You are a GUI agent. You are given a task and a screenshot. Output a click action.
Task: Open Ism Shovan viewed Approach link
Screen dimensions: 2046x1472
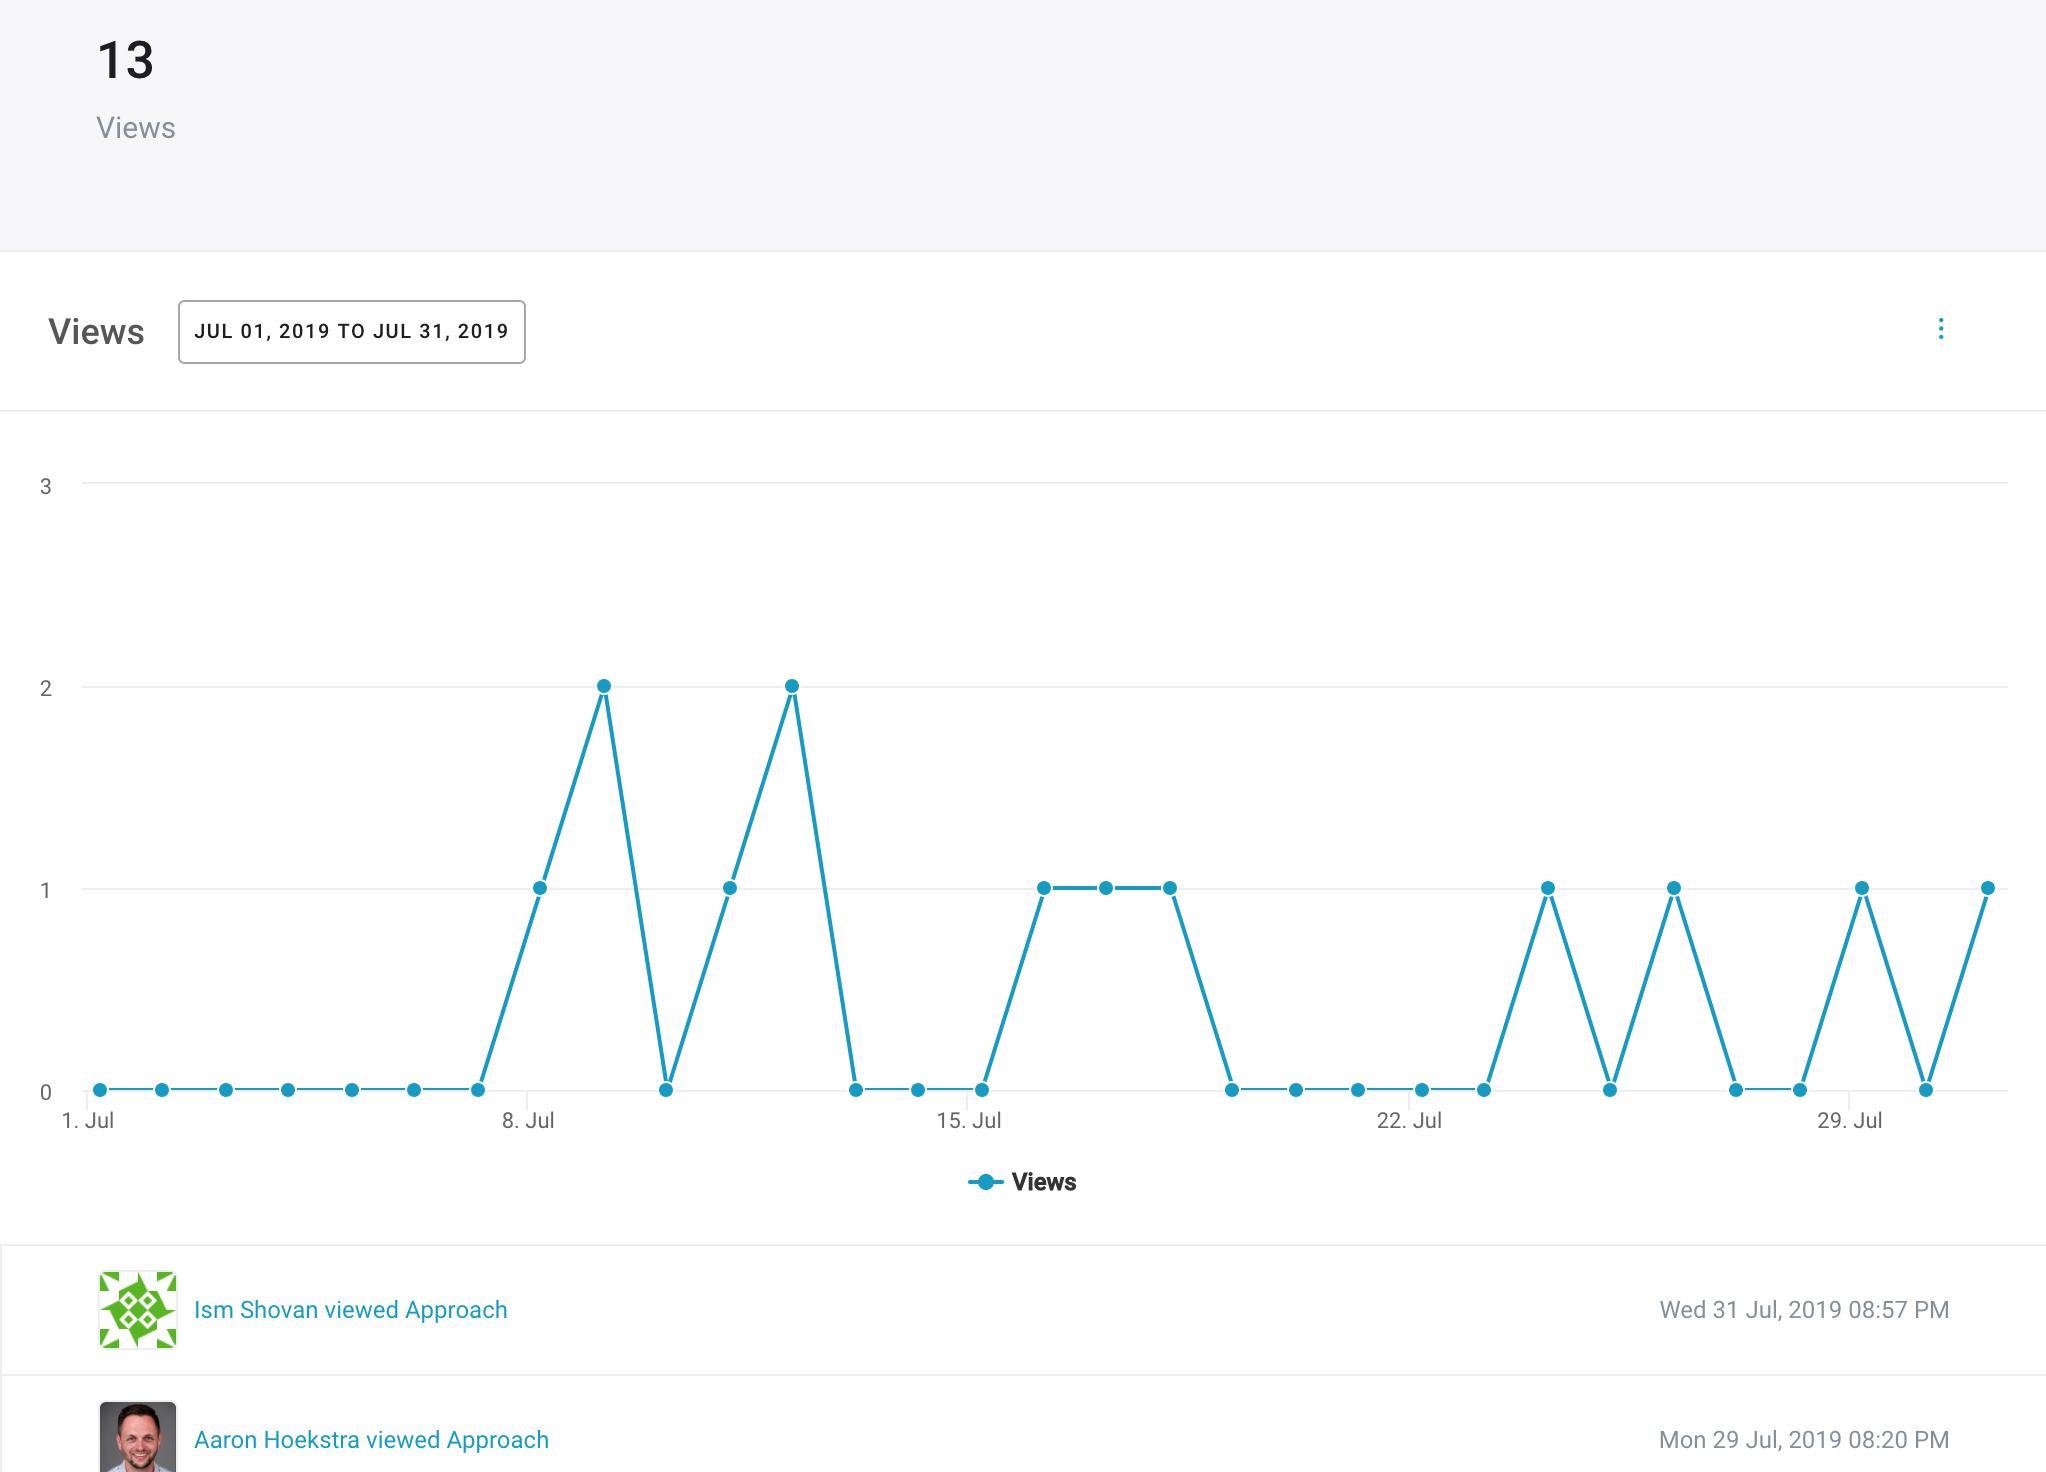(350, 1310)
